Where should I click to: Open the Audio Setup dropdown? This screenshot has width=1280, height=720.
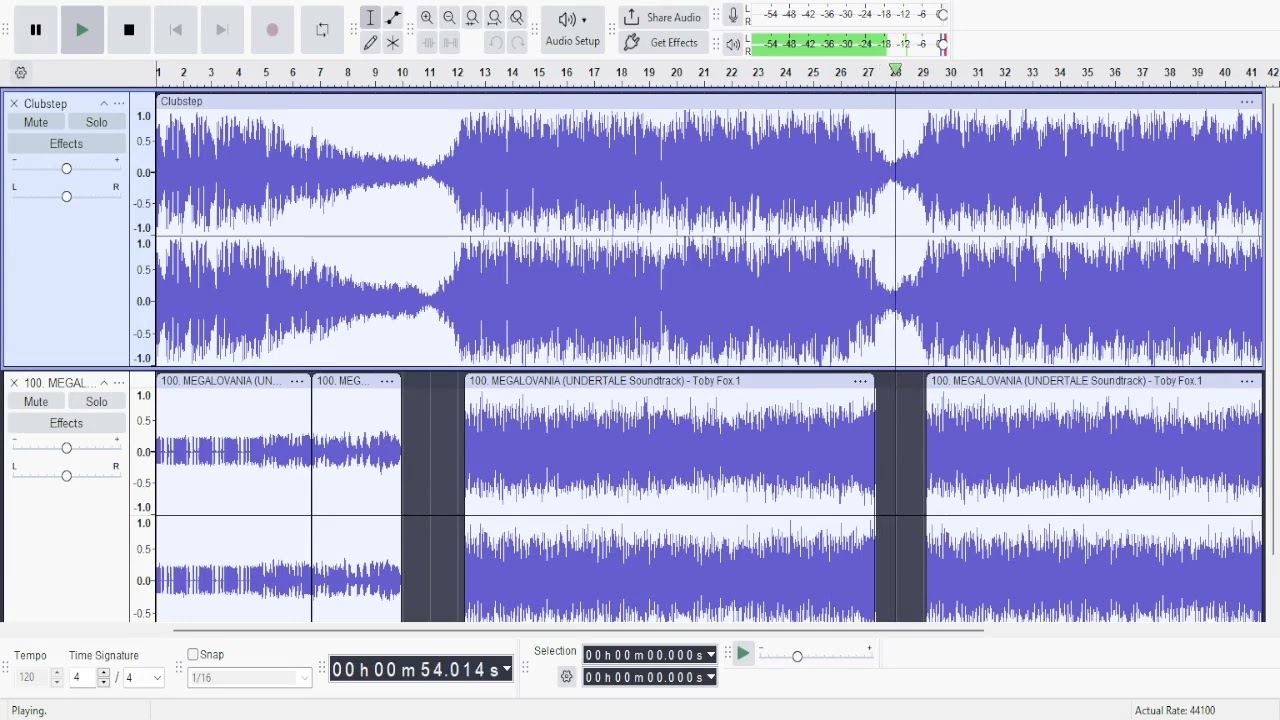pyautogui.click(x=573, y=30)
